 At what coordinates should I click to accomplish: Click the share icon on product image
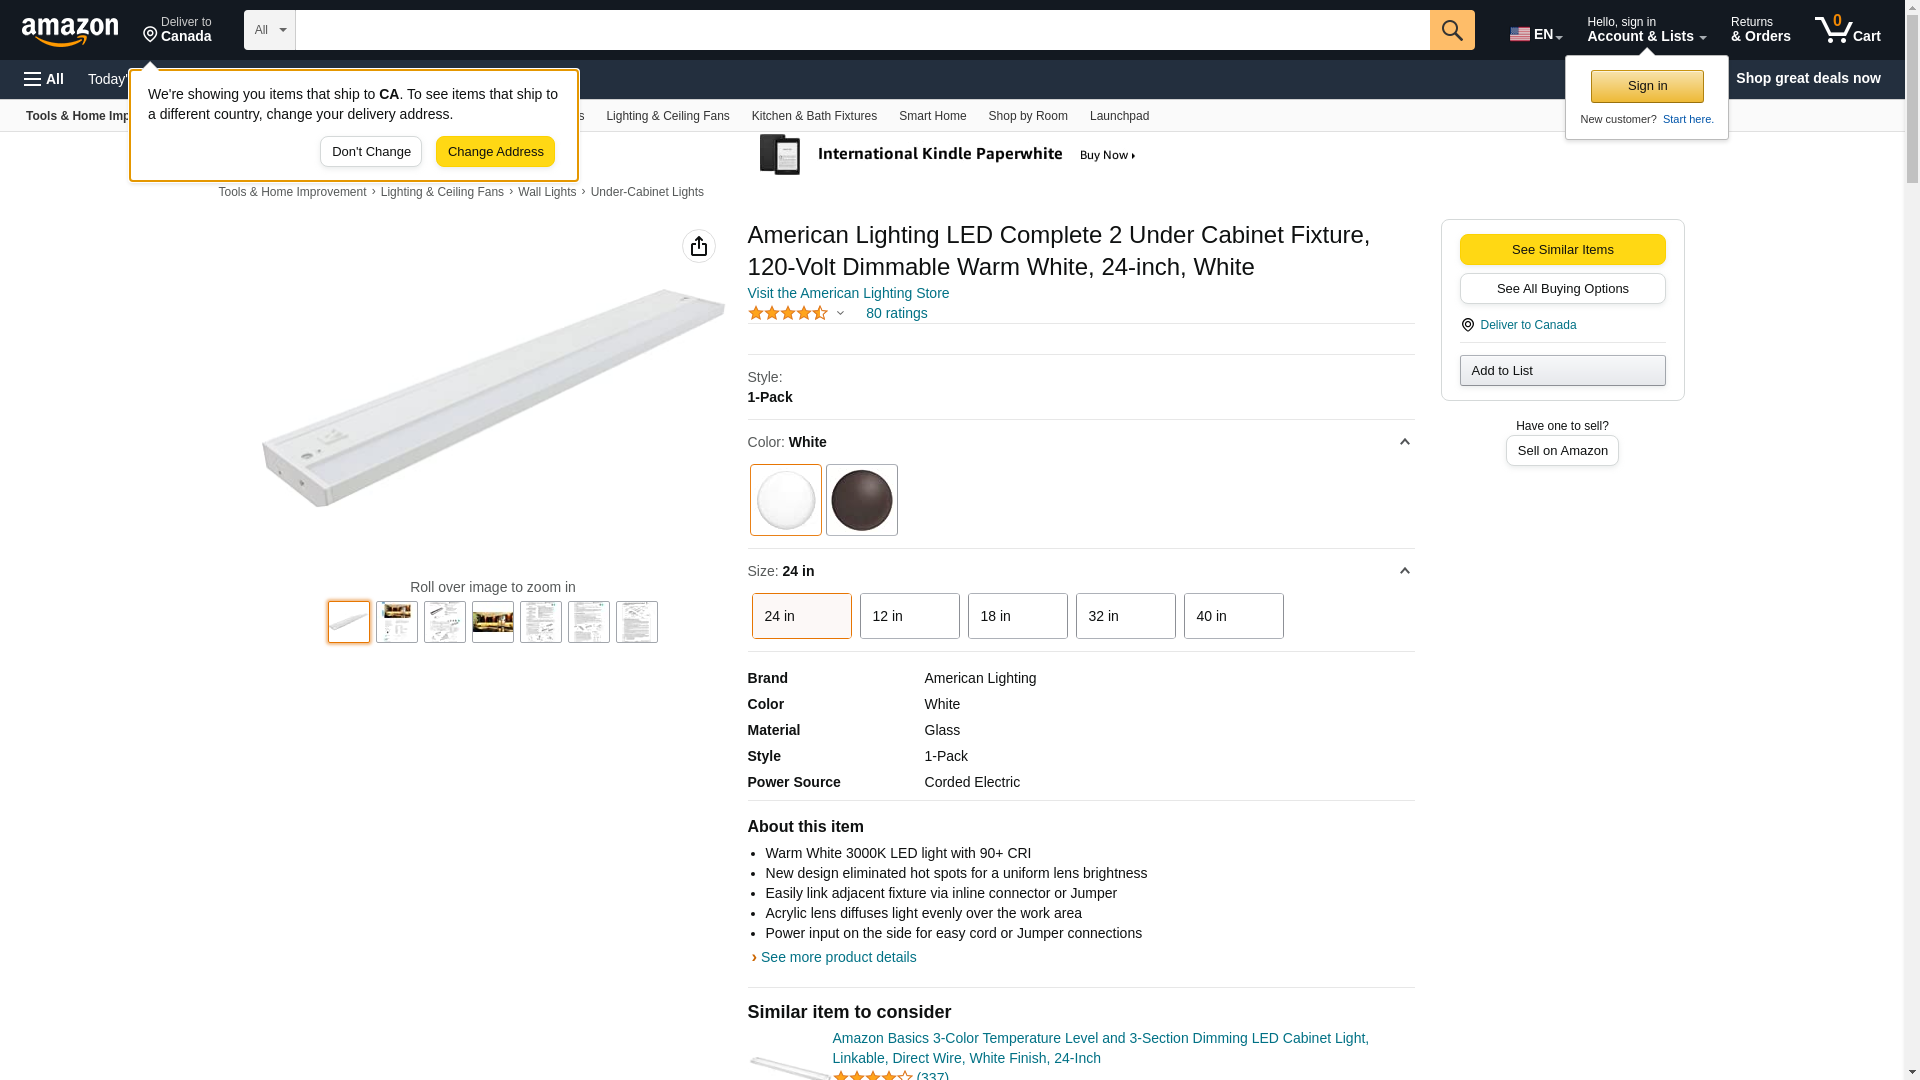point(699,246)
